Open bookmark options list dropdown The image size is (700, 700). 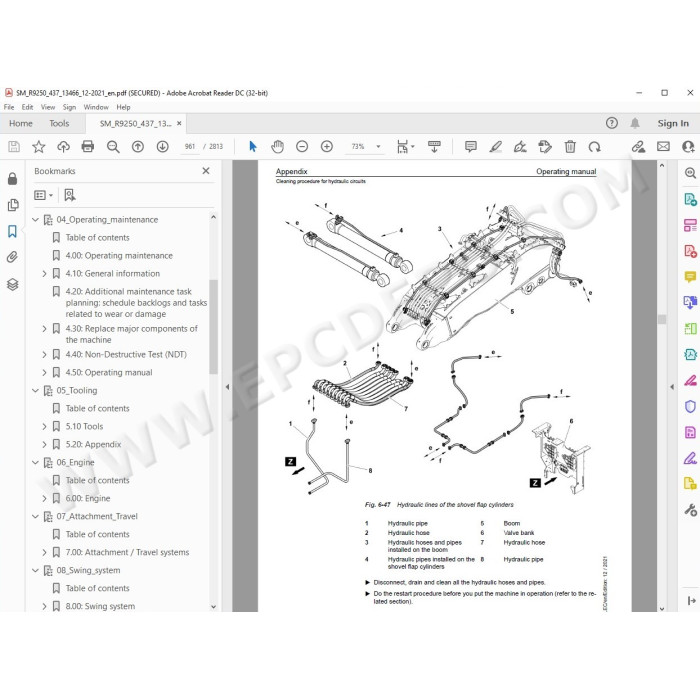pyautogui.click(x=43, y=195)
